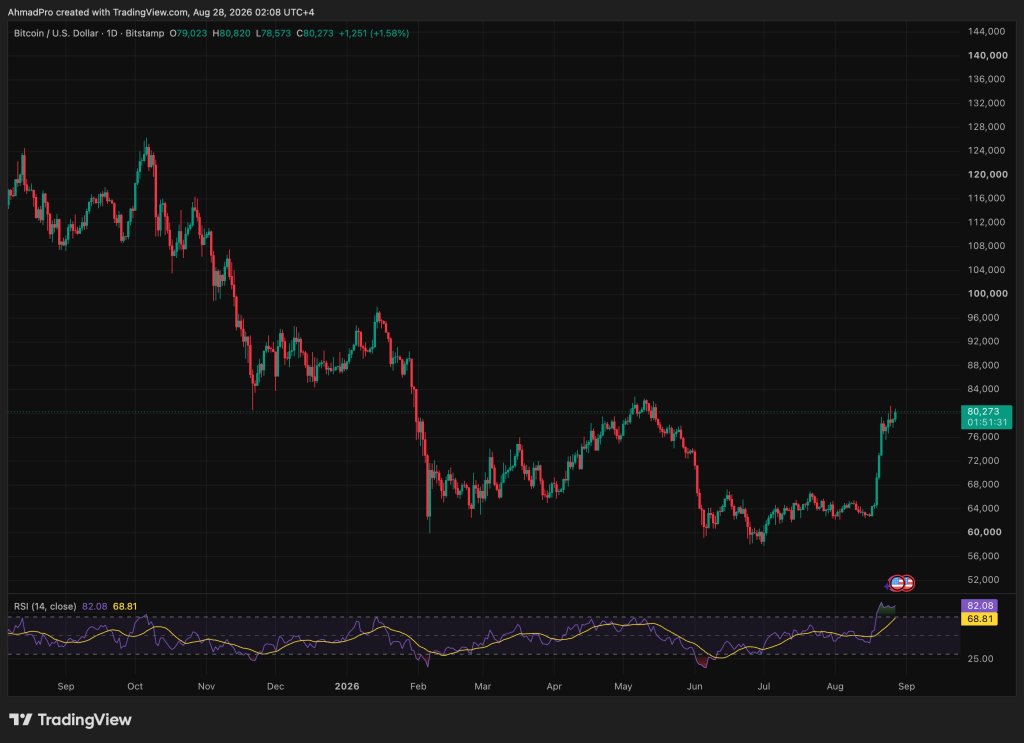Click the May label on time axis
This screenshot has height=743, width=1024.
pos(623,686)
